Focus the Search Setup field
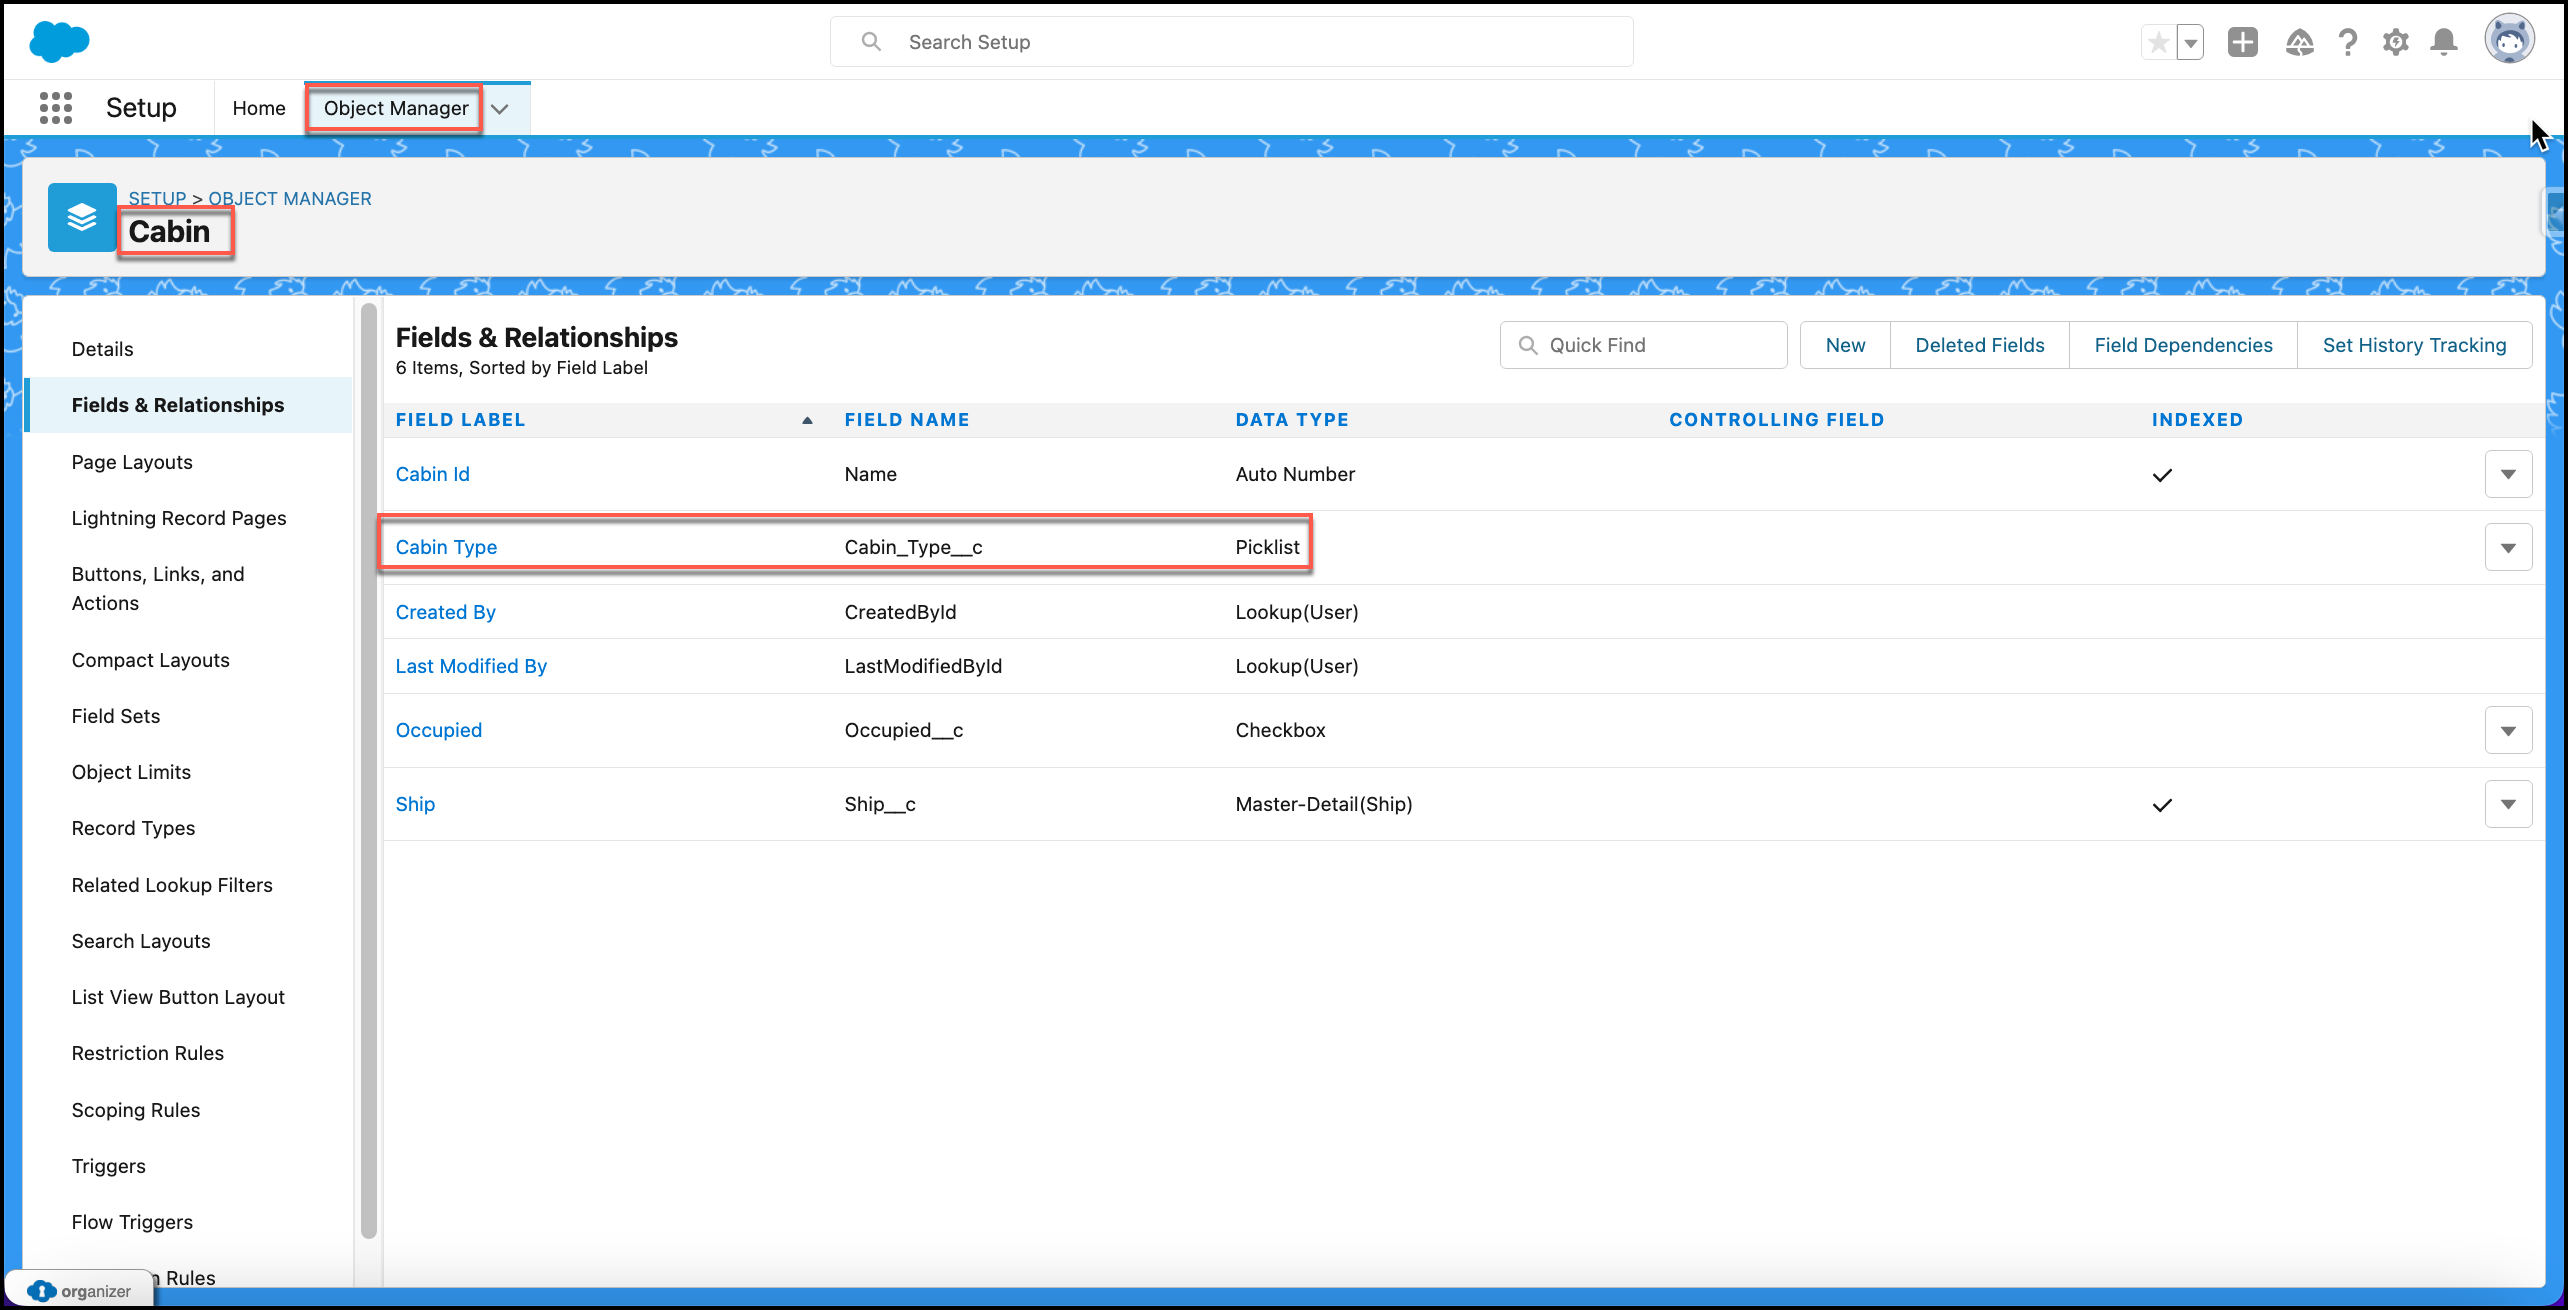The width and height of the screenshot is (2568, 1310). coord(1231,42)
